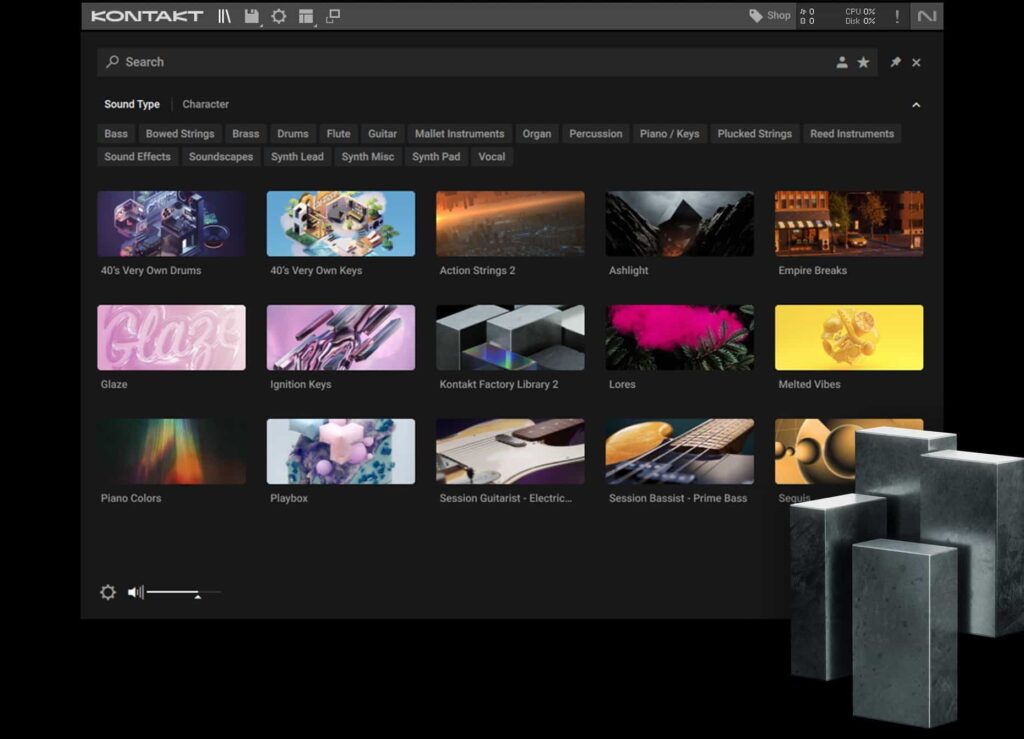
Task: Clear the search with the X button
Action: [917, 62]
